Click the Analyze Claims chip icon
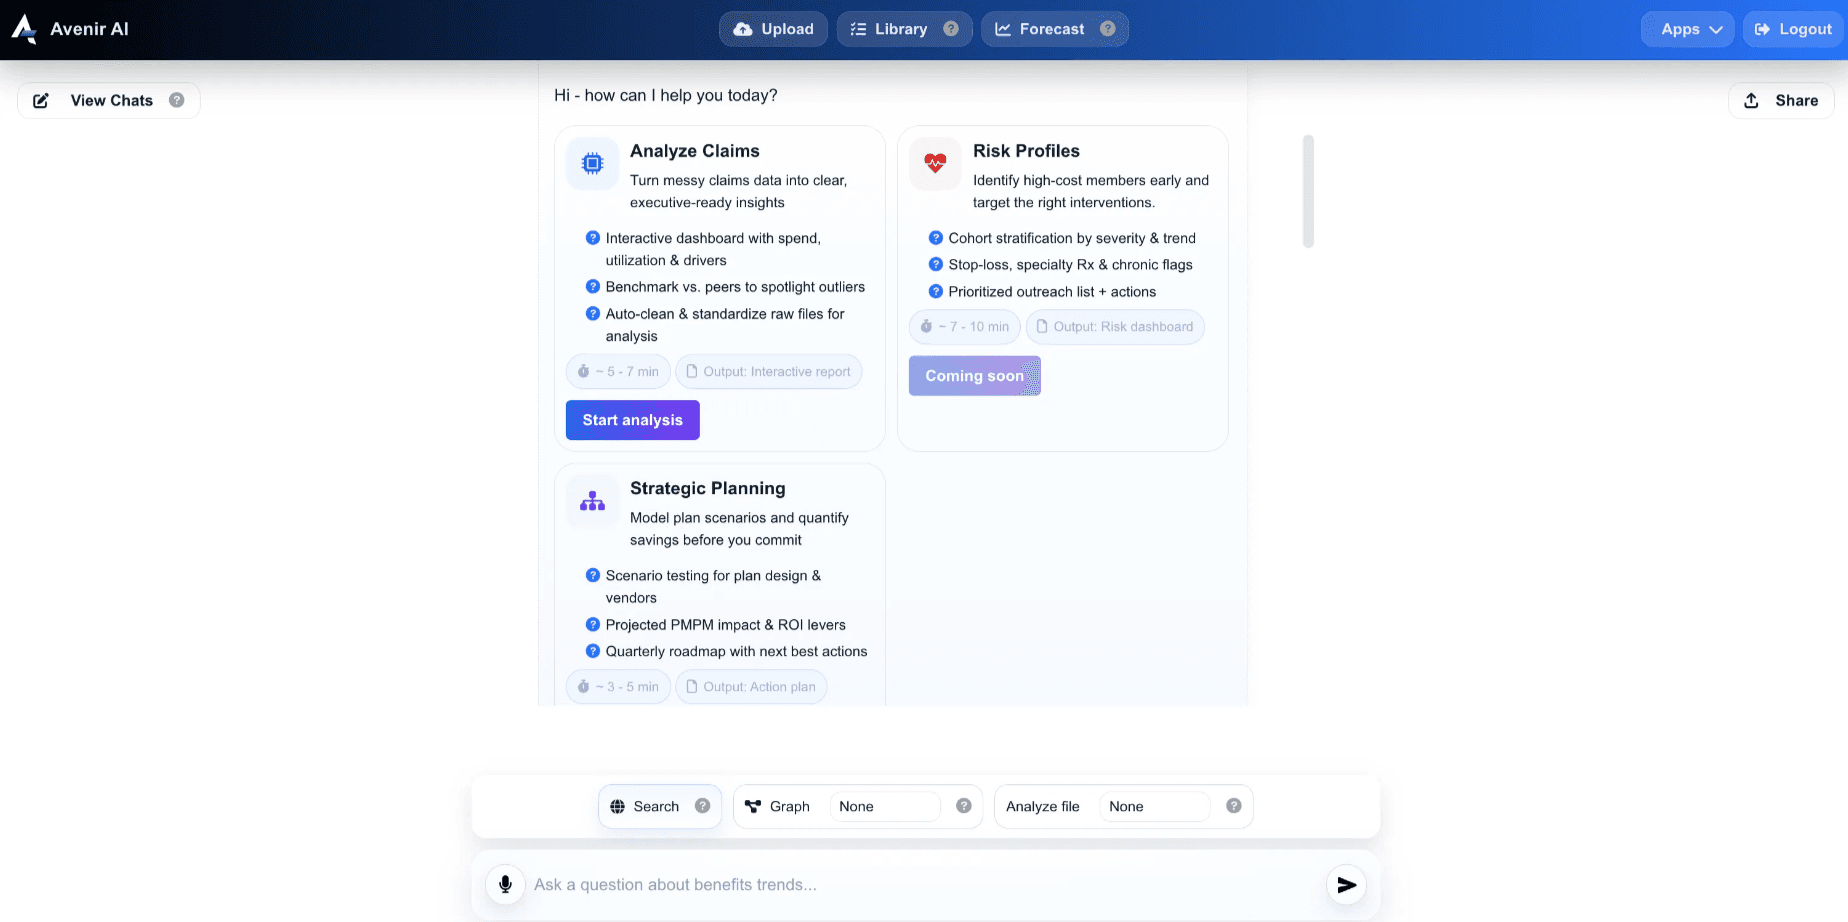 [x=592, y=163]
